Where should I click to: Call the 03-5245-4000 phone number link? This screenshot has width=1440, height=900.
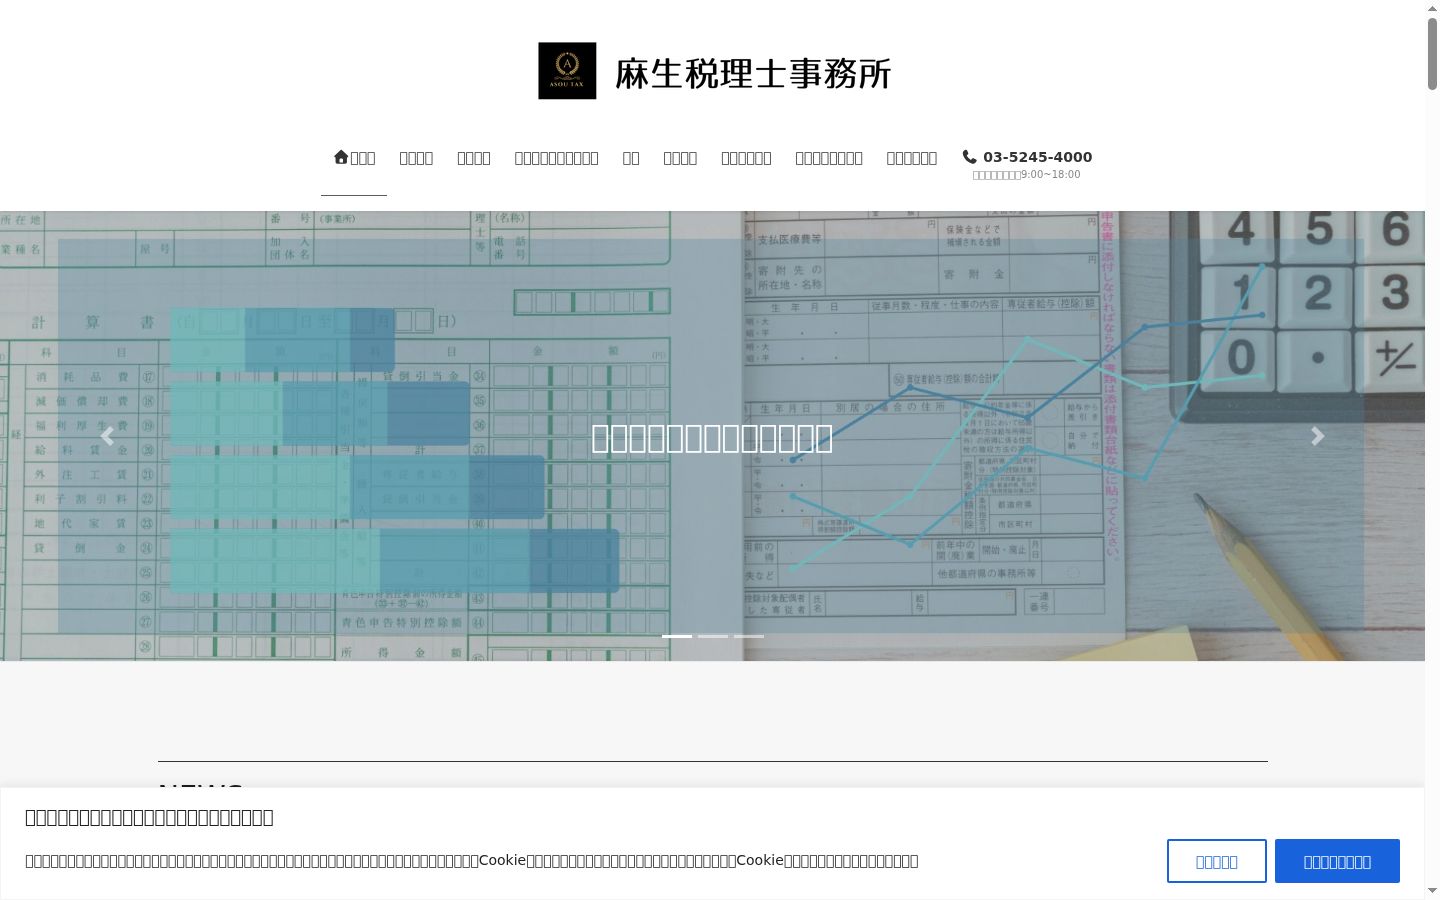pos(1037,157)
